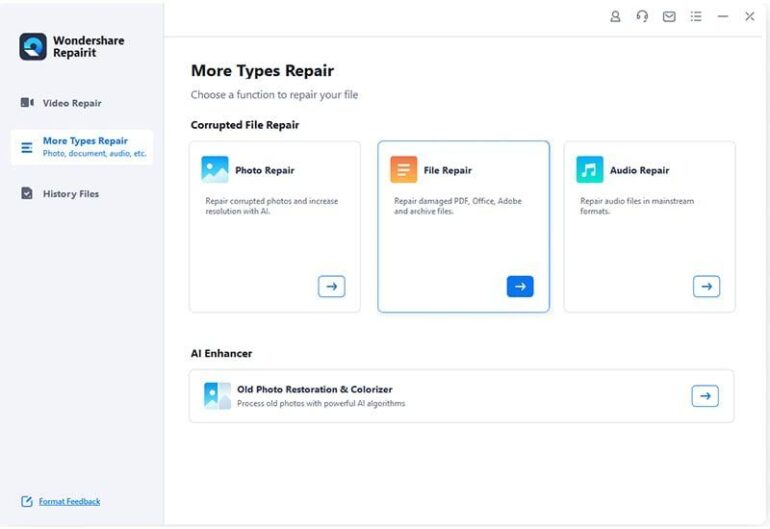
Task: Click 'Repair damaged PDF, Office, Adobe' description
Action: pos(458,206)
